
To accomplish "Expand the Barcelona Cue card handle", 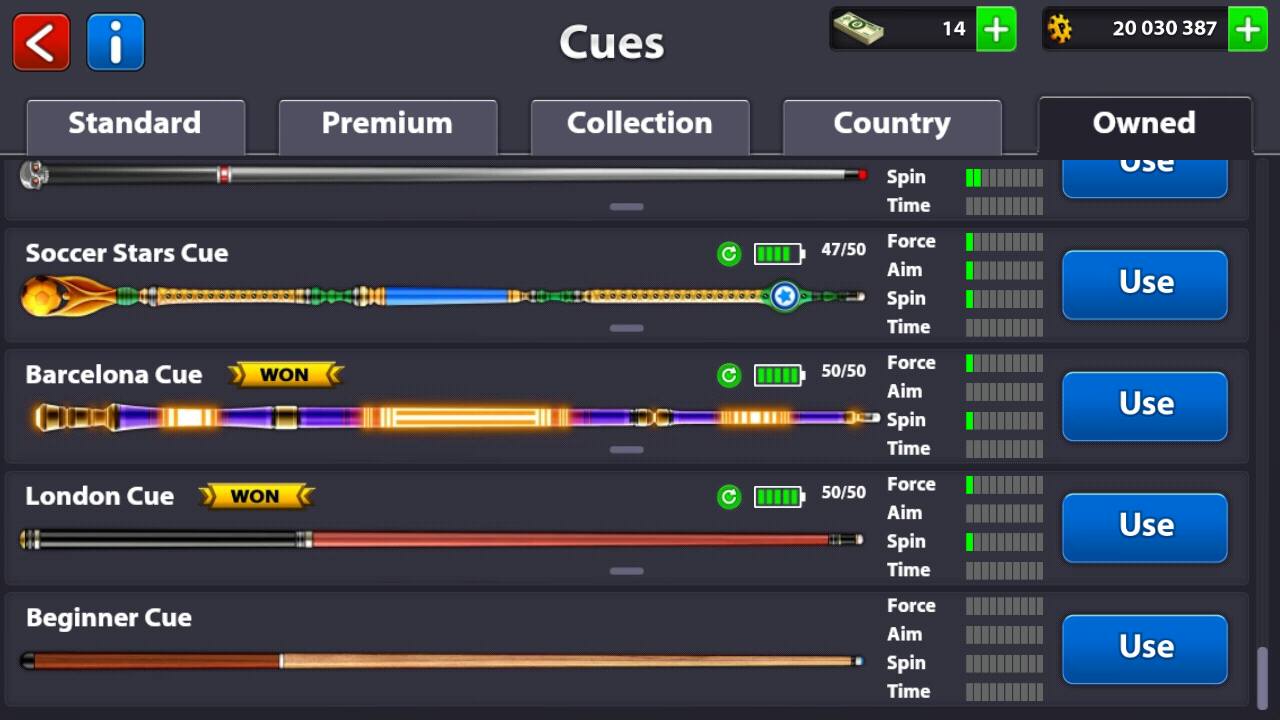I will click(626, 449).
